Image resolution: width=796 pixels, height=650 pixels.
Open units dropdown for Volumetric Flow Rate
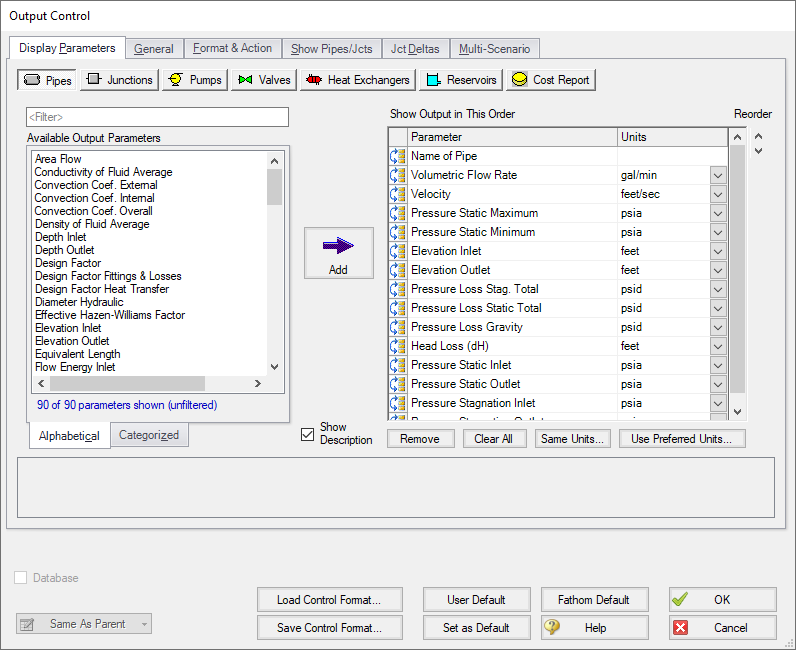coord(717,175)
